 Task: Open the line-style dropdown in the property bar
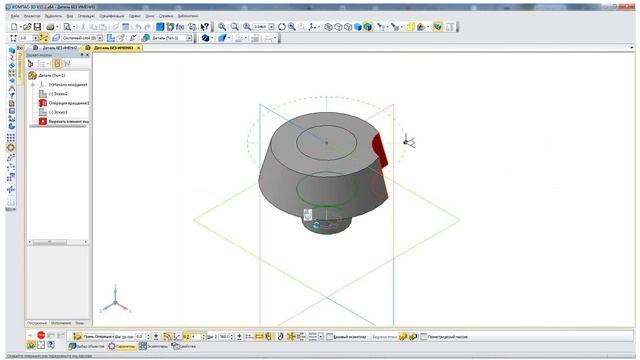[x=320, y=336]
